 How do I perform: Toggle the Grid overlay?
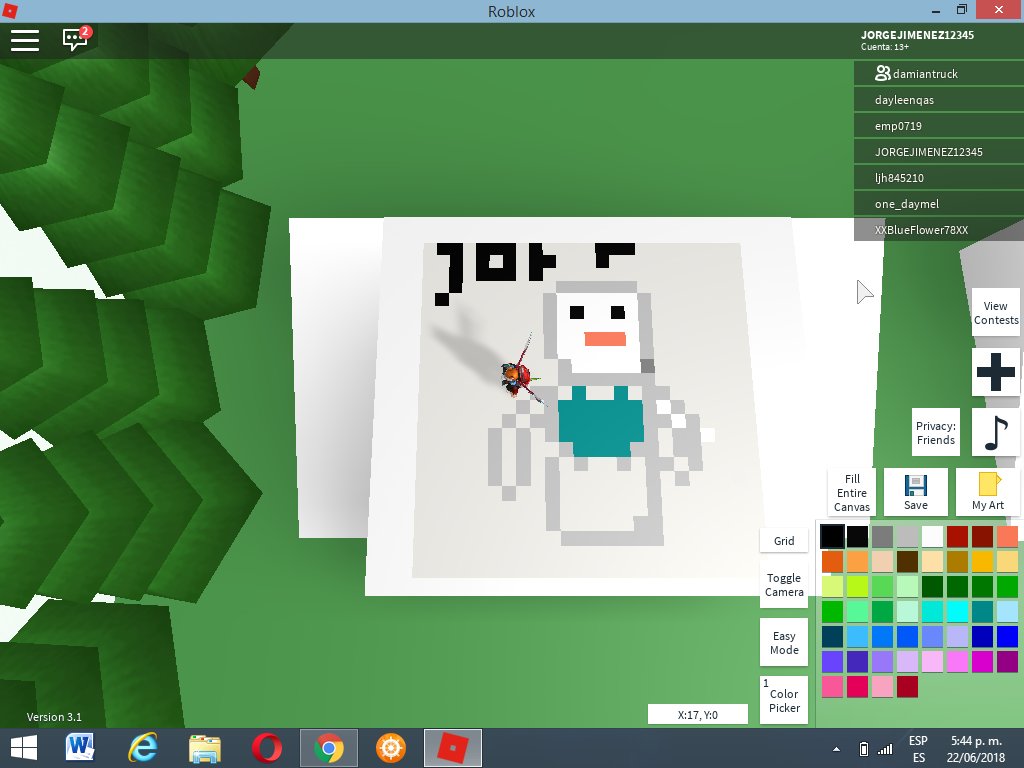click(784, 541)
